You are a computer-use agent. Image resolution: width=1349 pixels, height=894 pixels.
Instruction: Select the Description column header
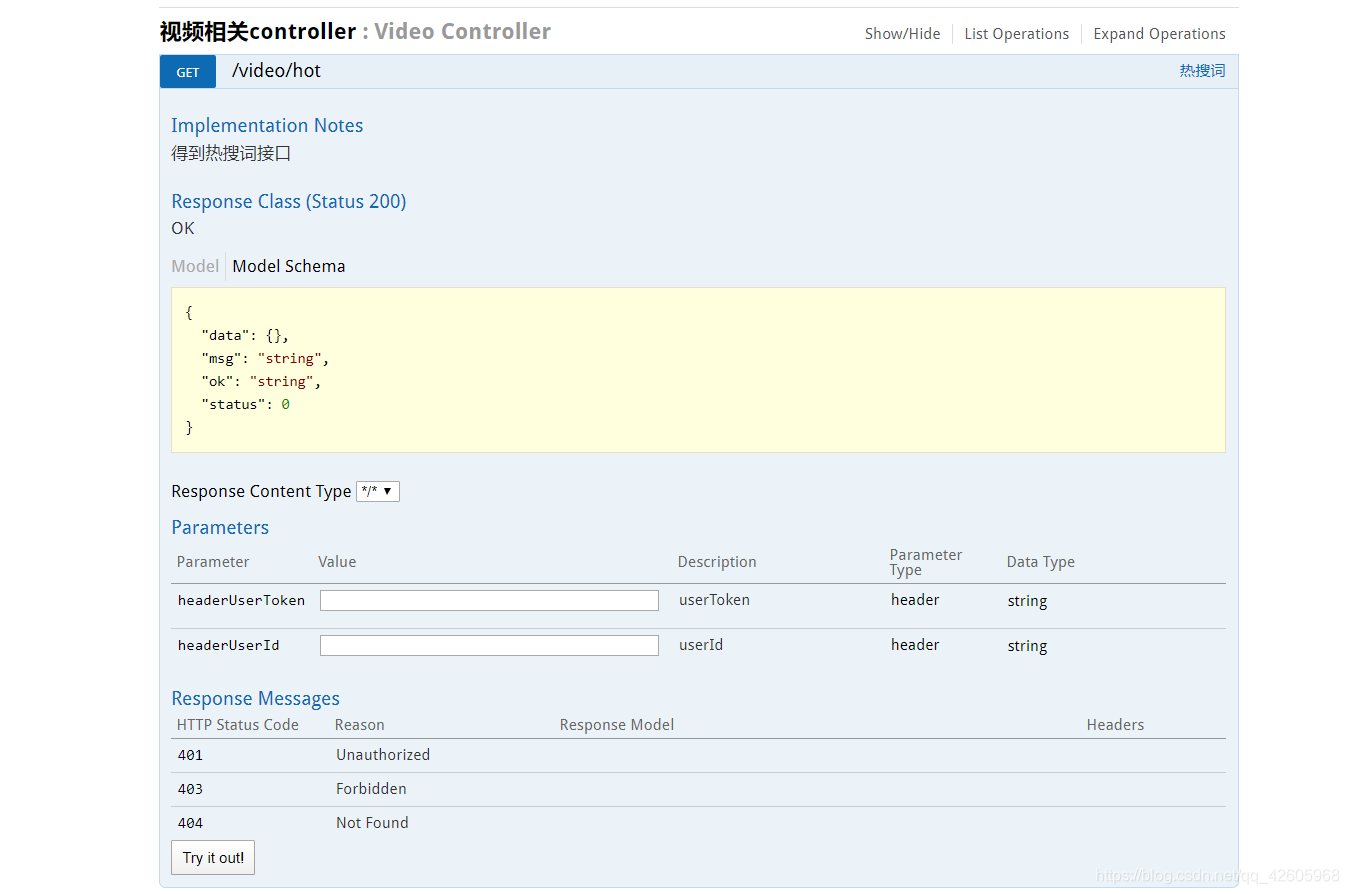pyautogui.click(x=717, y=562)
